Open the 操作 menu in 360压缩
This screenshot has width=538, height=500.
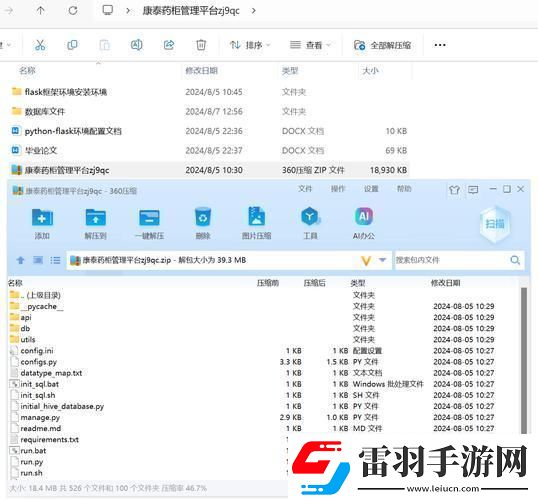pyautogui.click(x=338, y=189)
